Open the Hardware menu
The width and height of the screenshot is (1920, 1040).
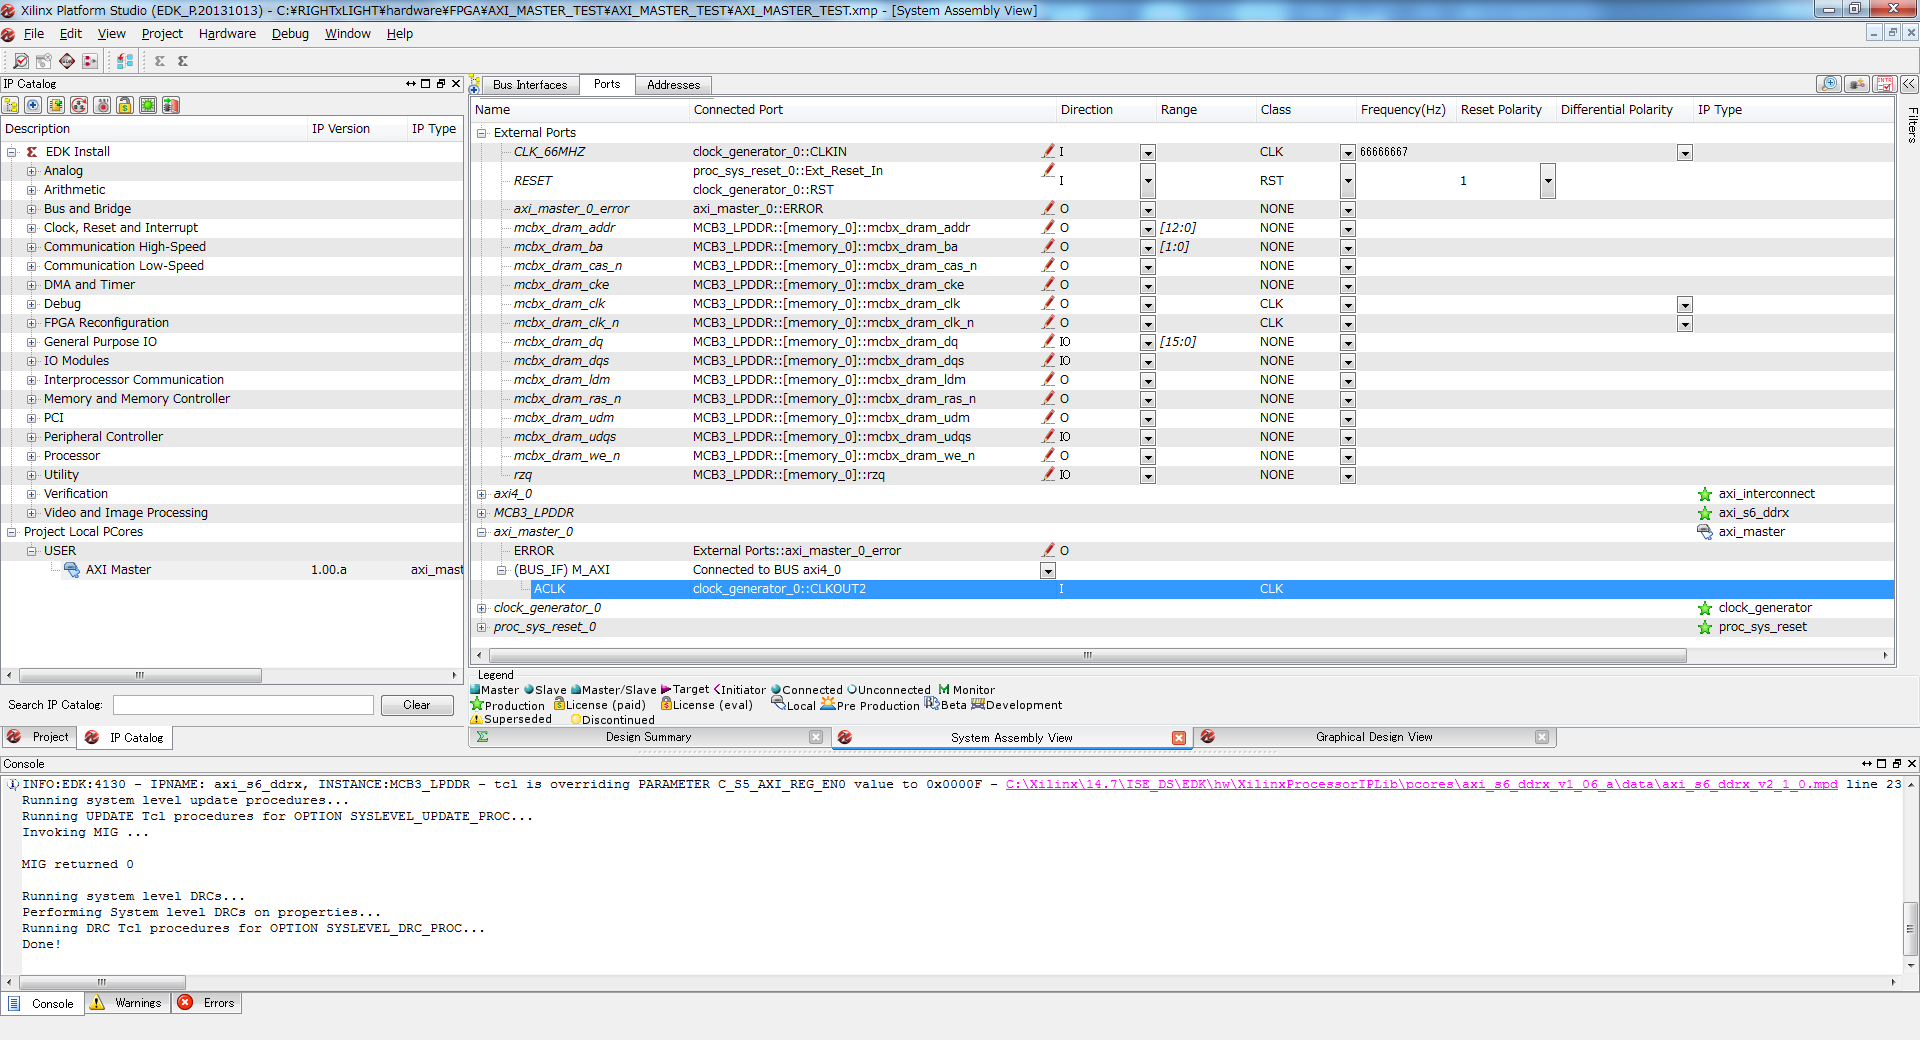click(227, 34)
